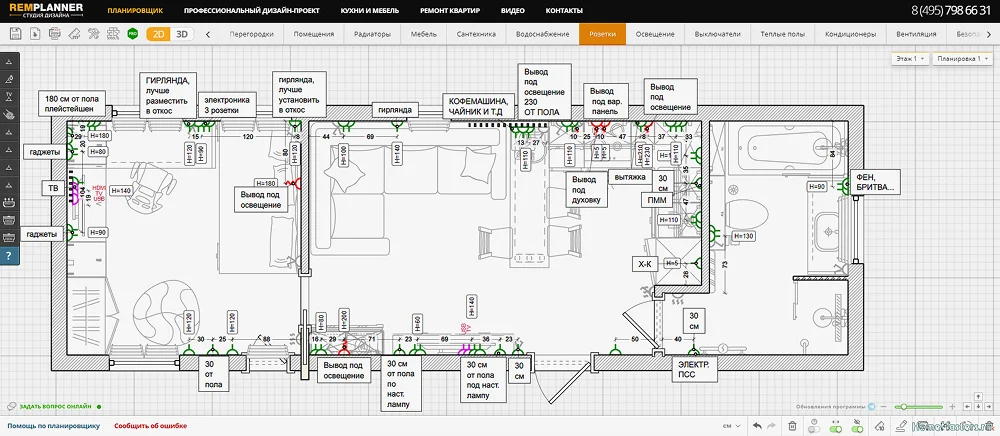Image resolution: width=1000 pixels, height=436 pixels.
Task: Select the ruler measurement tool icon
Action: tap(74, 34)
